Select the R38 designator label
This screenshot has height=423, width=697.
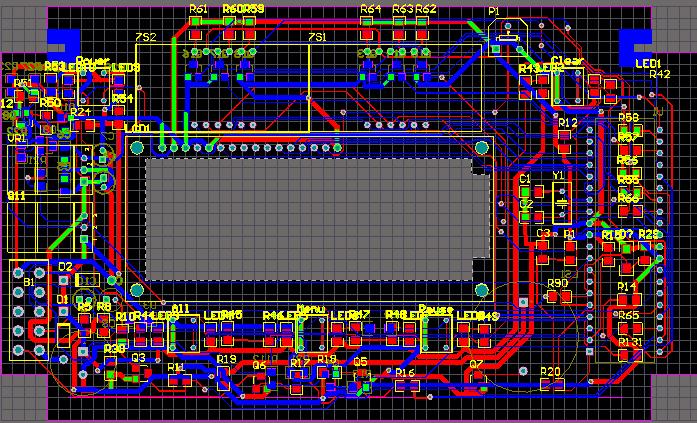(x=114, y=348)
